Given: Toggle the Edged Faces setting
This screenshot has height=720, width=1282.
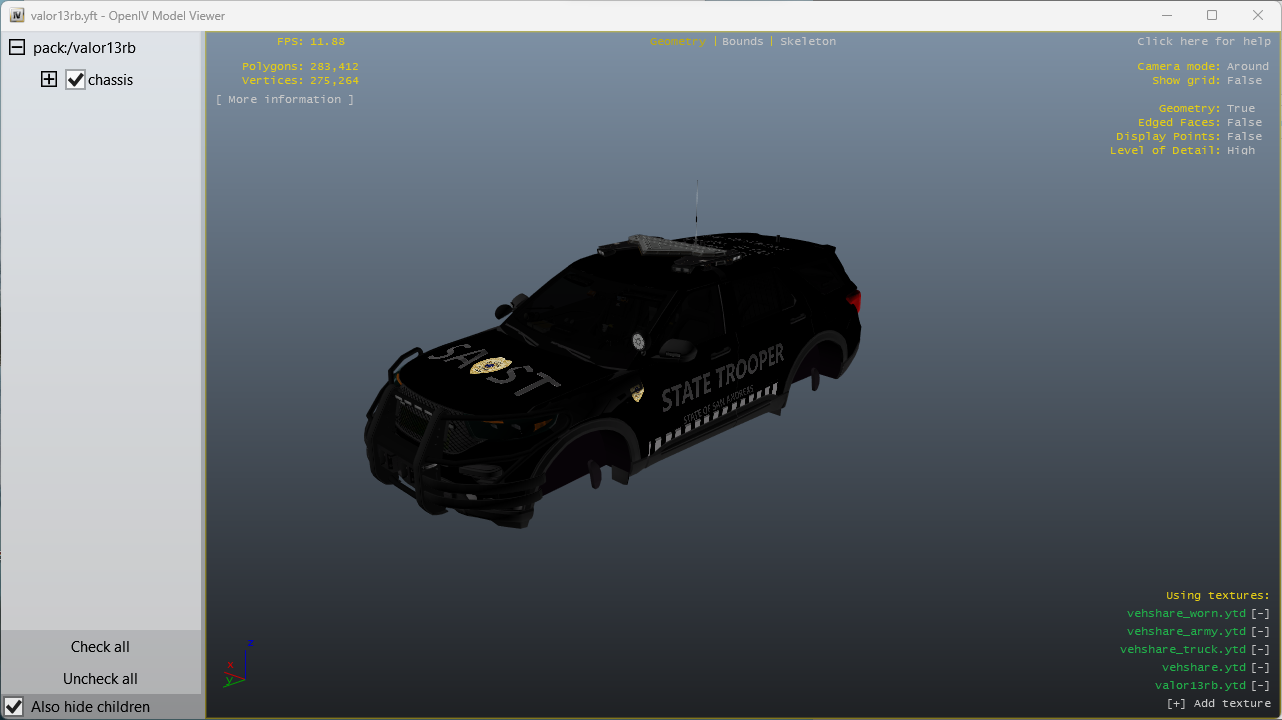Looking at the screenshot, I should (x=1245, y=123).
